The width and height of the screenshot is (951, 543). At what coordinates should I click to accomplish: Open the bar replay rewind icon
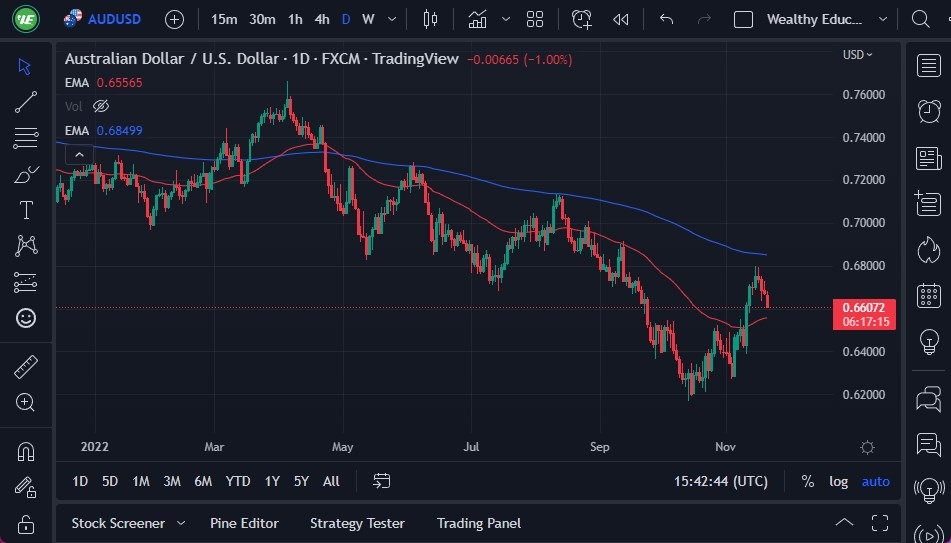pos(621,19)
